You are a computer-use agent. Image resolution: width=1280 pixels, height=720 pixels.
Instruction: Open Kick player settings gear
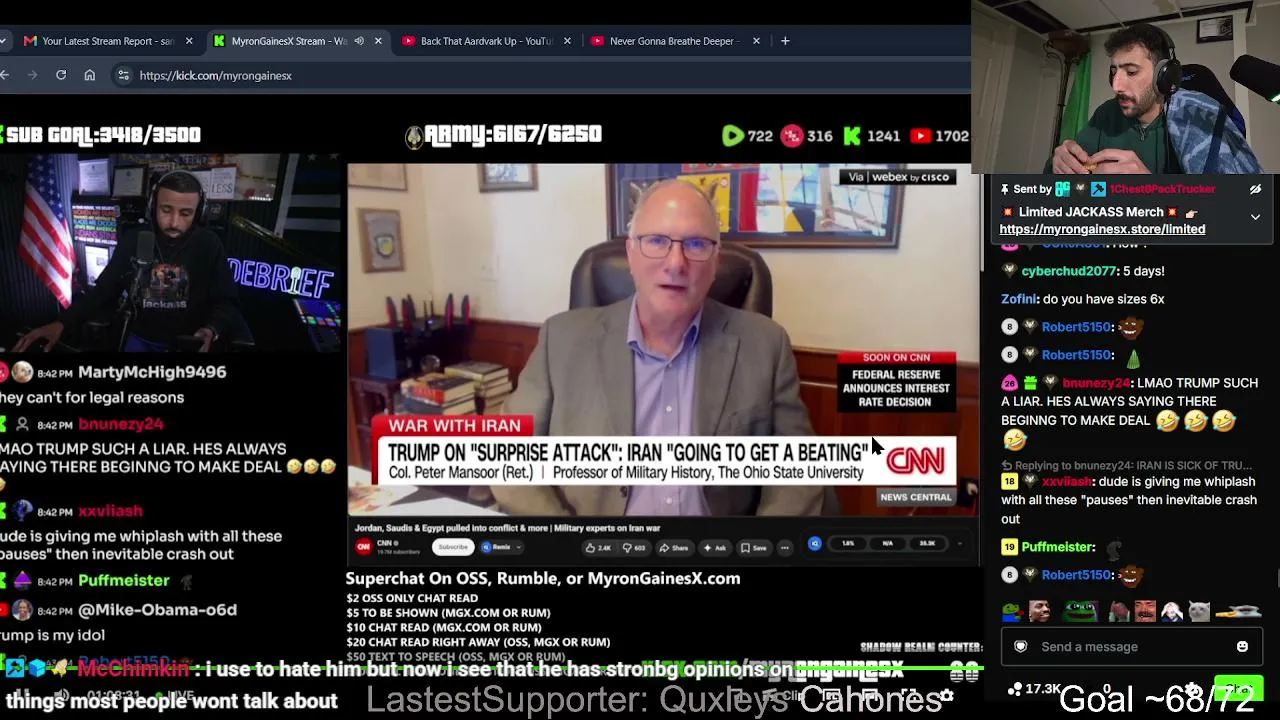tap(946, 695)
